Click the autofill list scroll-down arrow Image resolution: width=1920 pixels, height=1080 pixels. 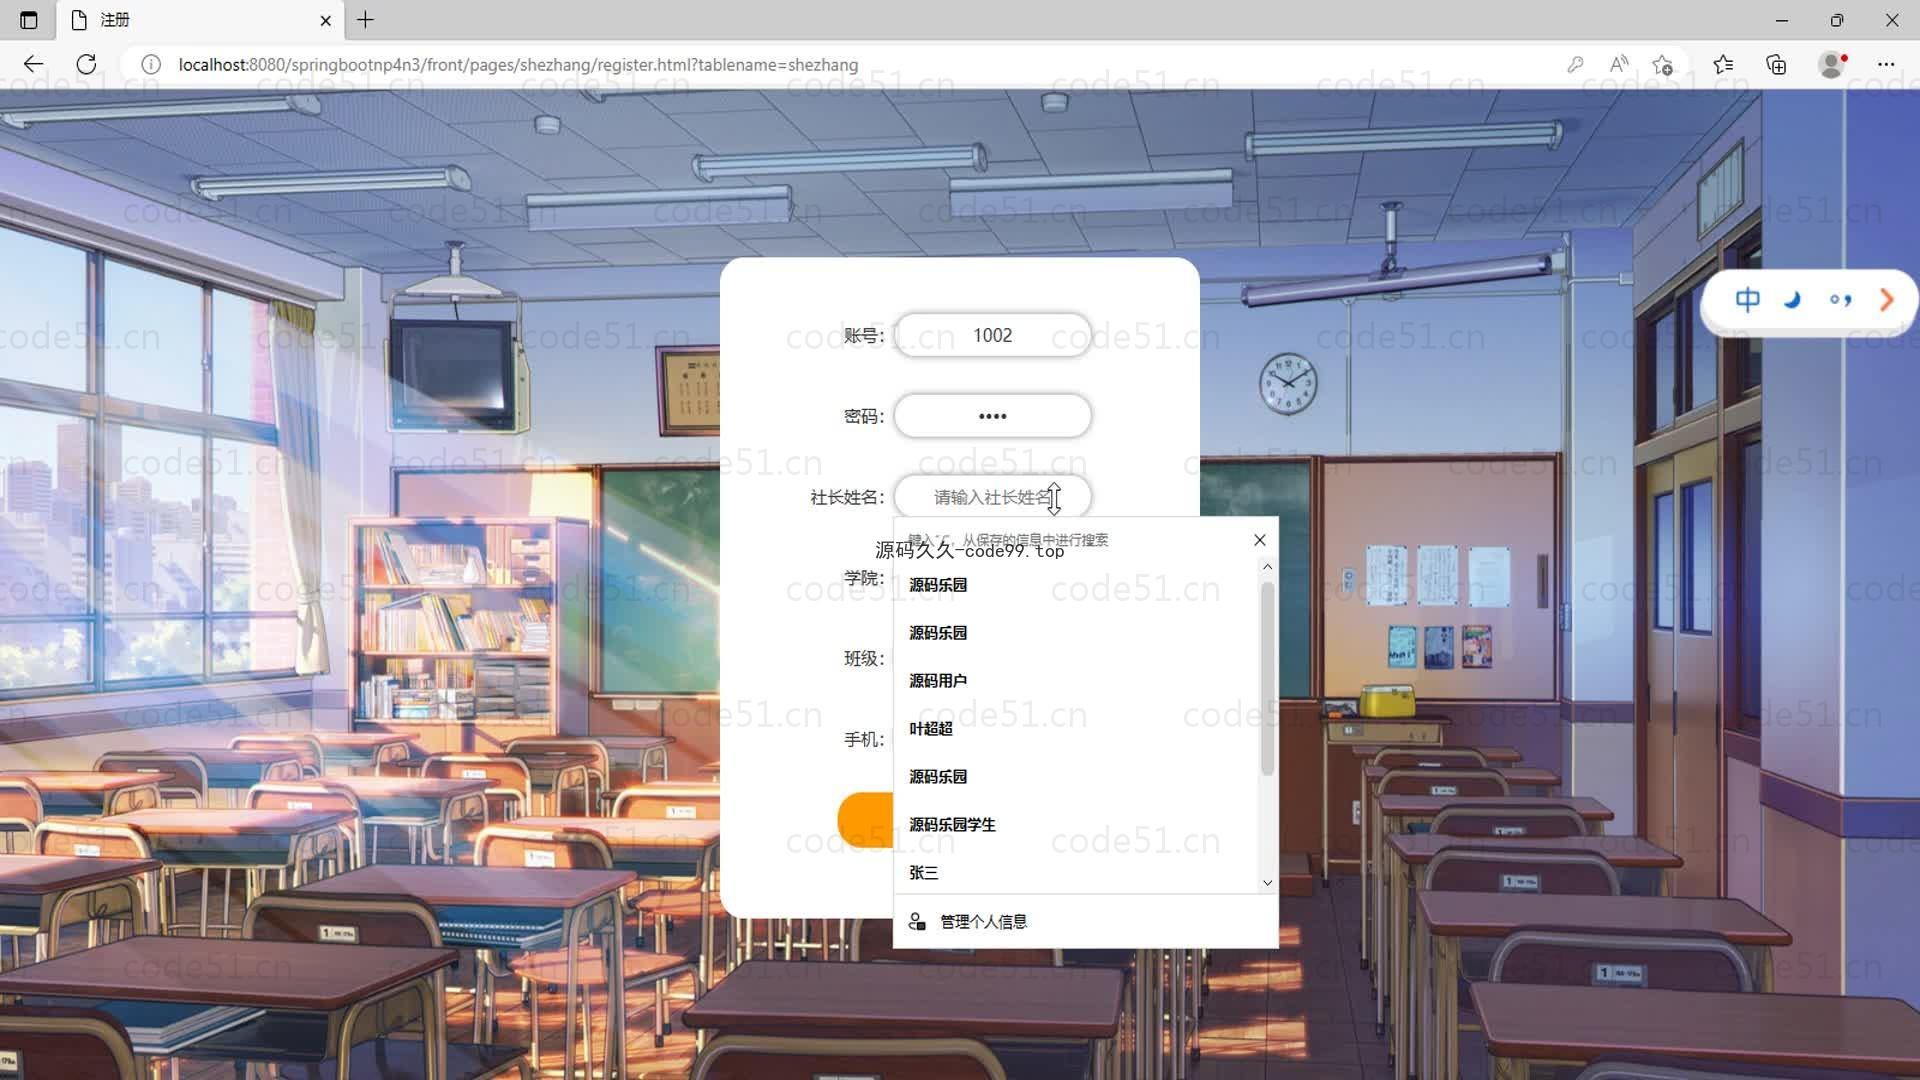[x=1267, y=883]
